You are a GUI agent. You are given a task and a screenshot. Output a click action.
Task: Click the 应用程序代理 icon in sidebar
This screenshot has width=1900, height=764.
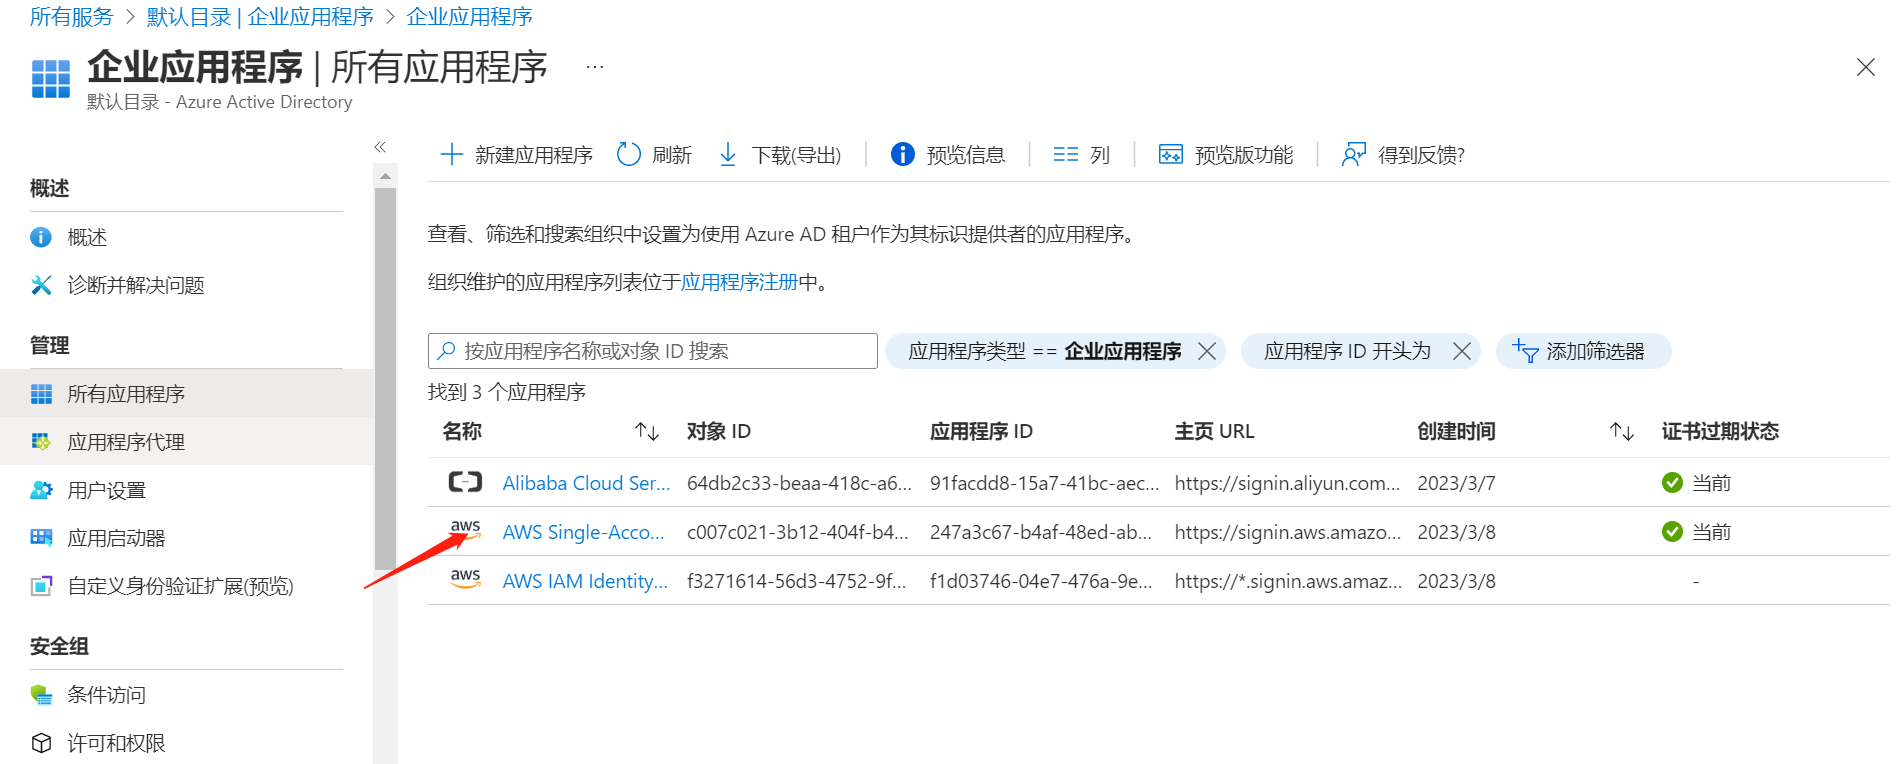tap(41, 442)
